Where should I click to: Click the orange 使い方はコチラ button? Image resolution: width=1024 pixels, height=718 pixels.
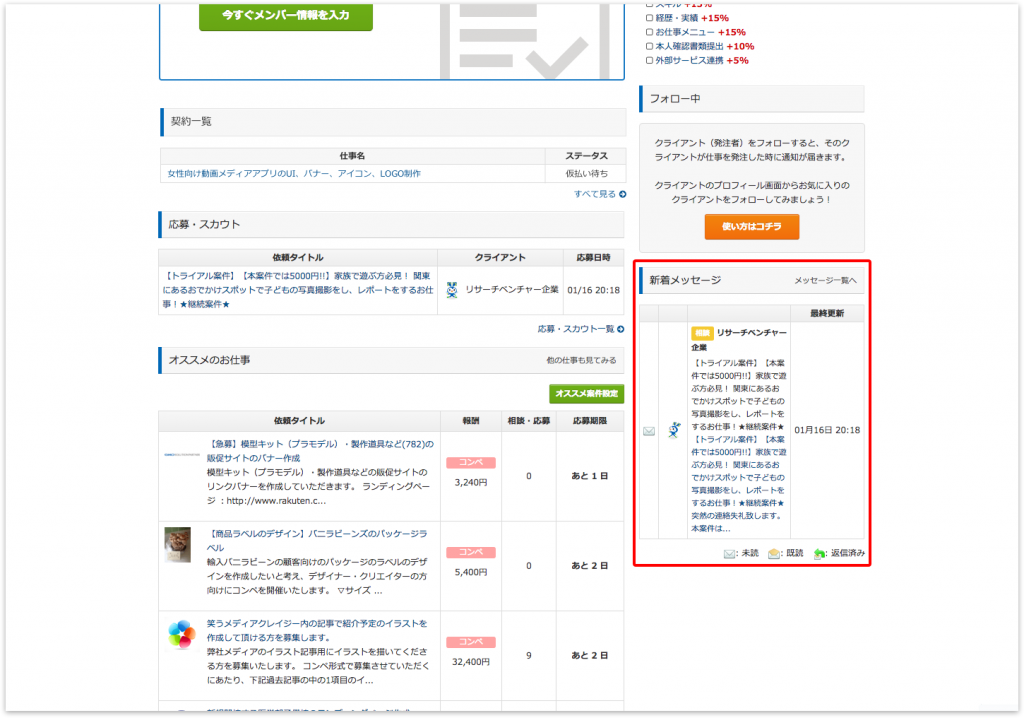tap(751, 227)
